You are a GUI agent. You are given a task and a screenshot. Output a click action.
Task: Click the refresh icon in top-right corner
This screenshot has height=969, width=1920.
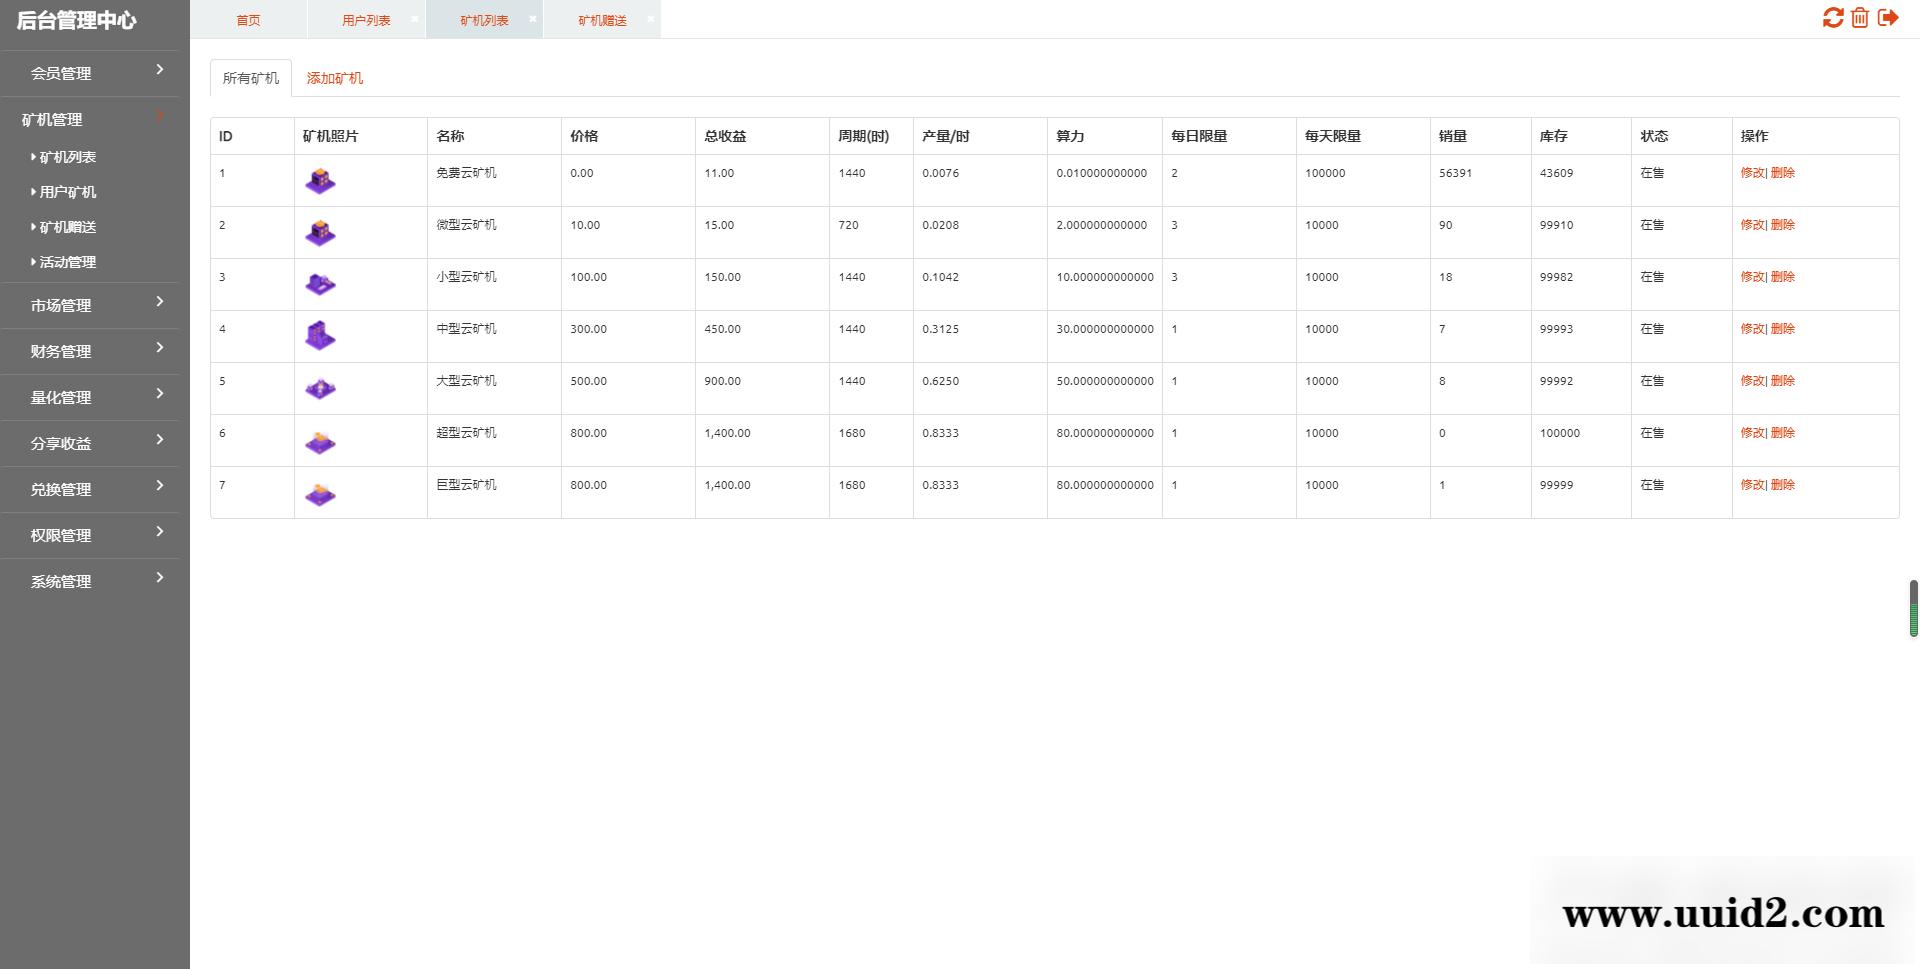tap(1832, 18)
